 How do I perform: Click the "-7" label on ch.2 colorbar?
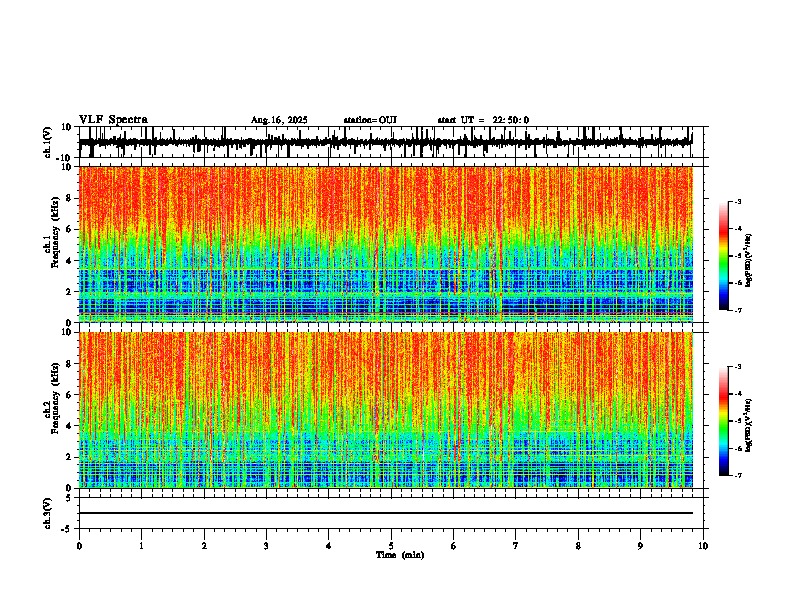(737, 475)
